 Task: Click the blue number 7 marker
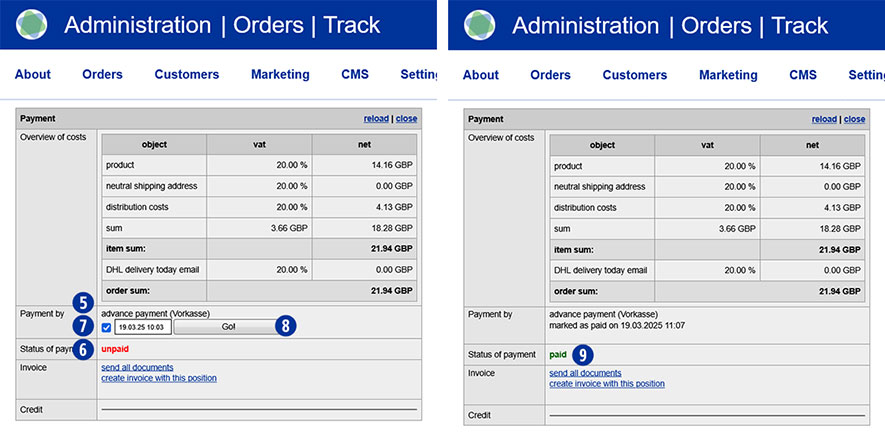coord(84,326)
